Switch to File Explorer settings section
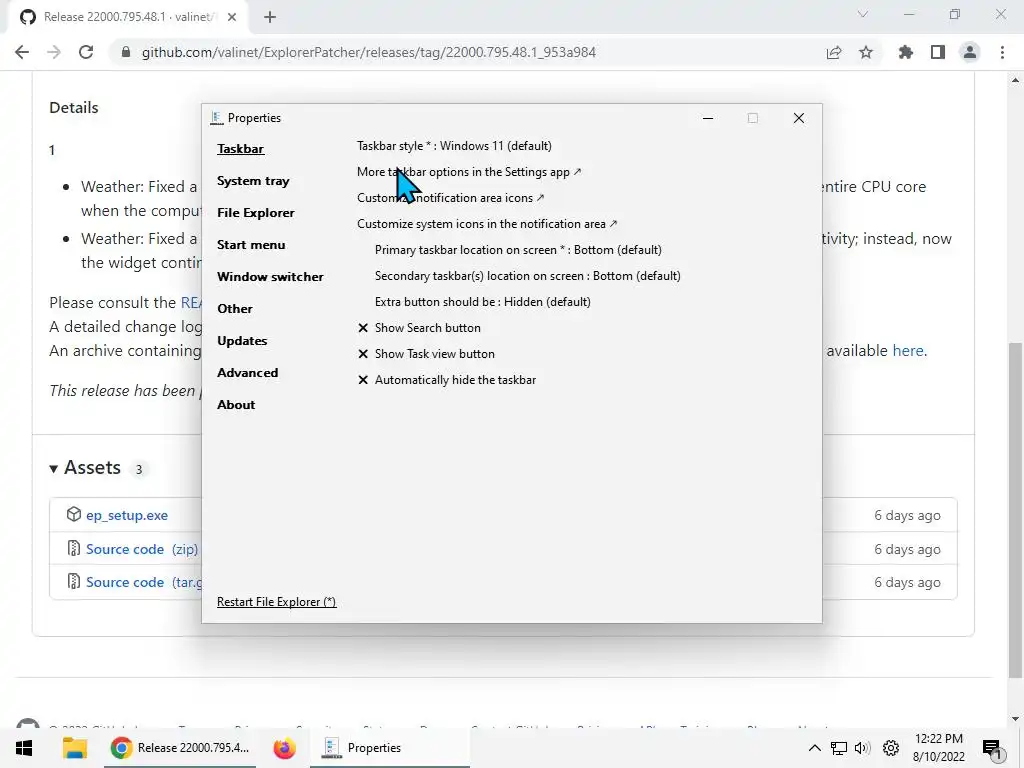 pyautogui.click(x=255, y=213)
